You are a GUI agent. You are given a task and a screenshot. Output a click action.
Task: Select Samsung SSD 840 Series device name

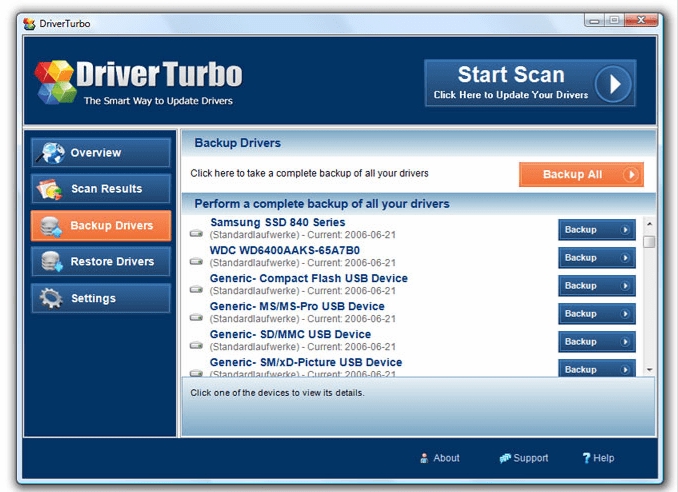278,222
